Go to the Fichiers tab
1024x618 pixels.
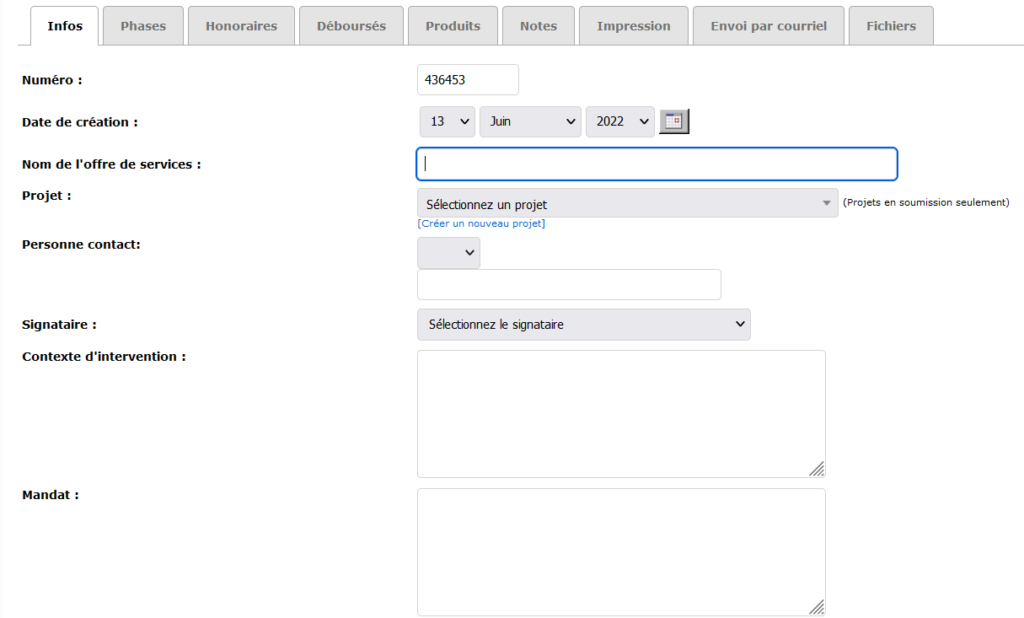point(891,26)
